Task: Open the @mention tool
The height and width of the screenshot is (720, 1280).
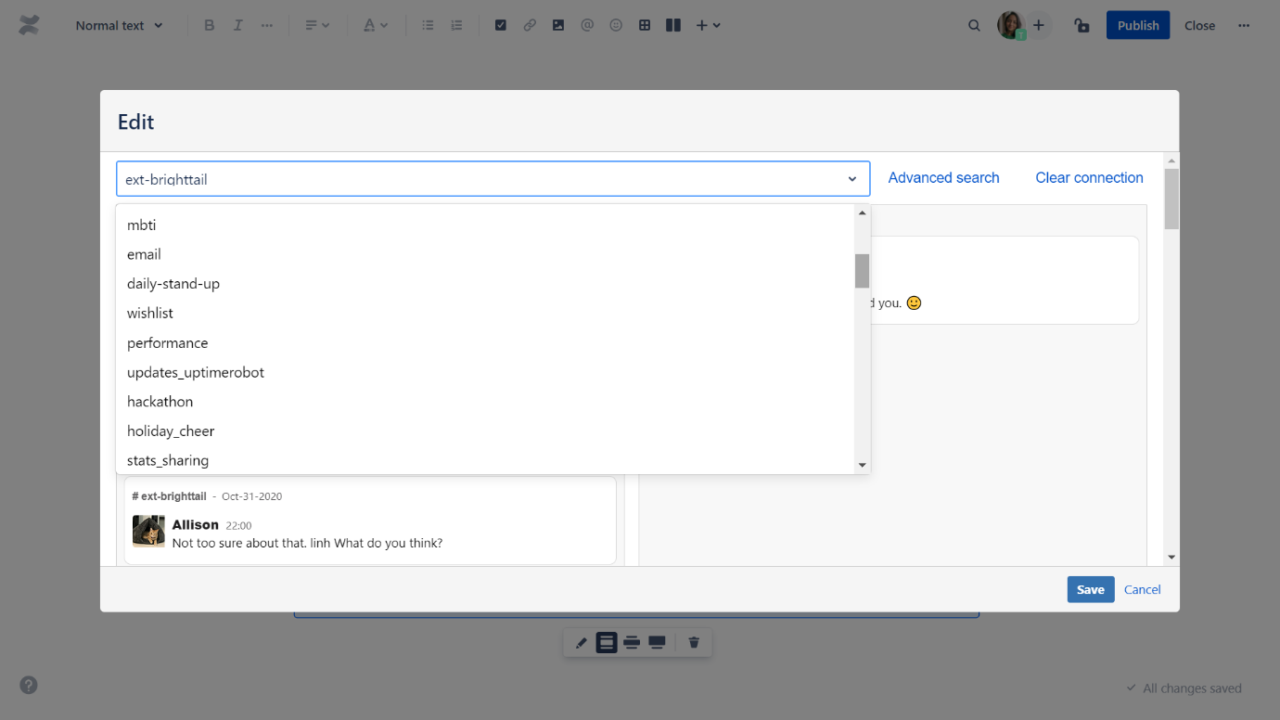Action: (587, 24)
